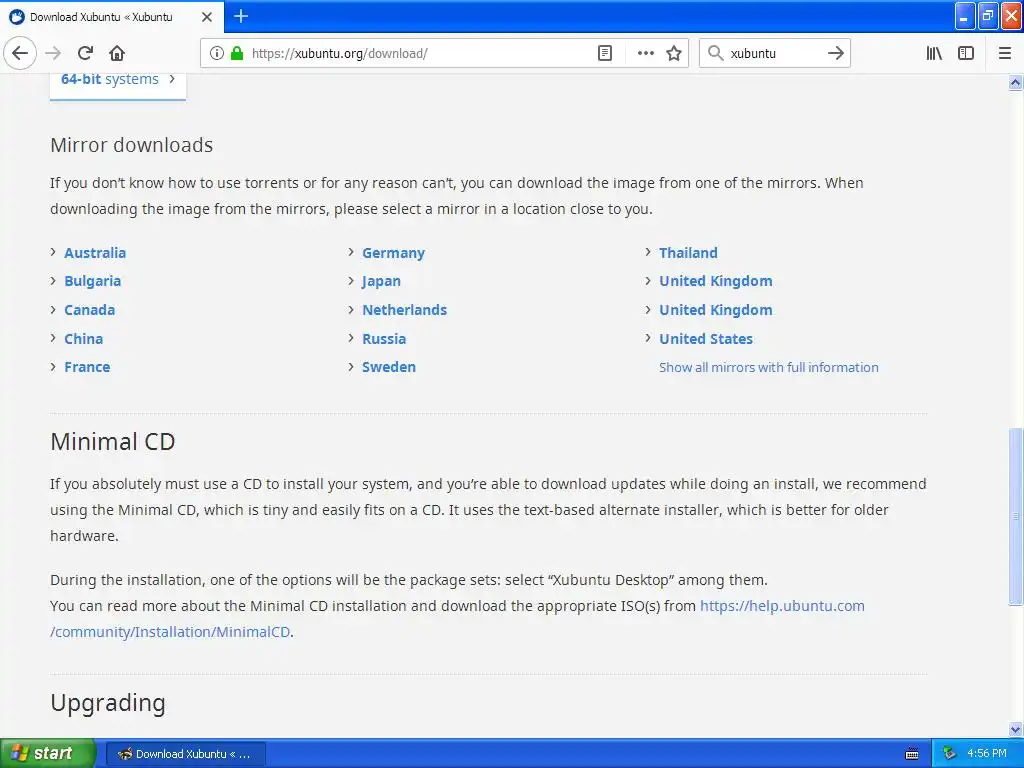The width and height of the screenshot is (1024, 768).
Task: Click the xubuntu search box
Action: pos(775,53)
